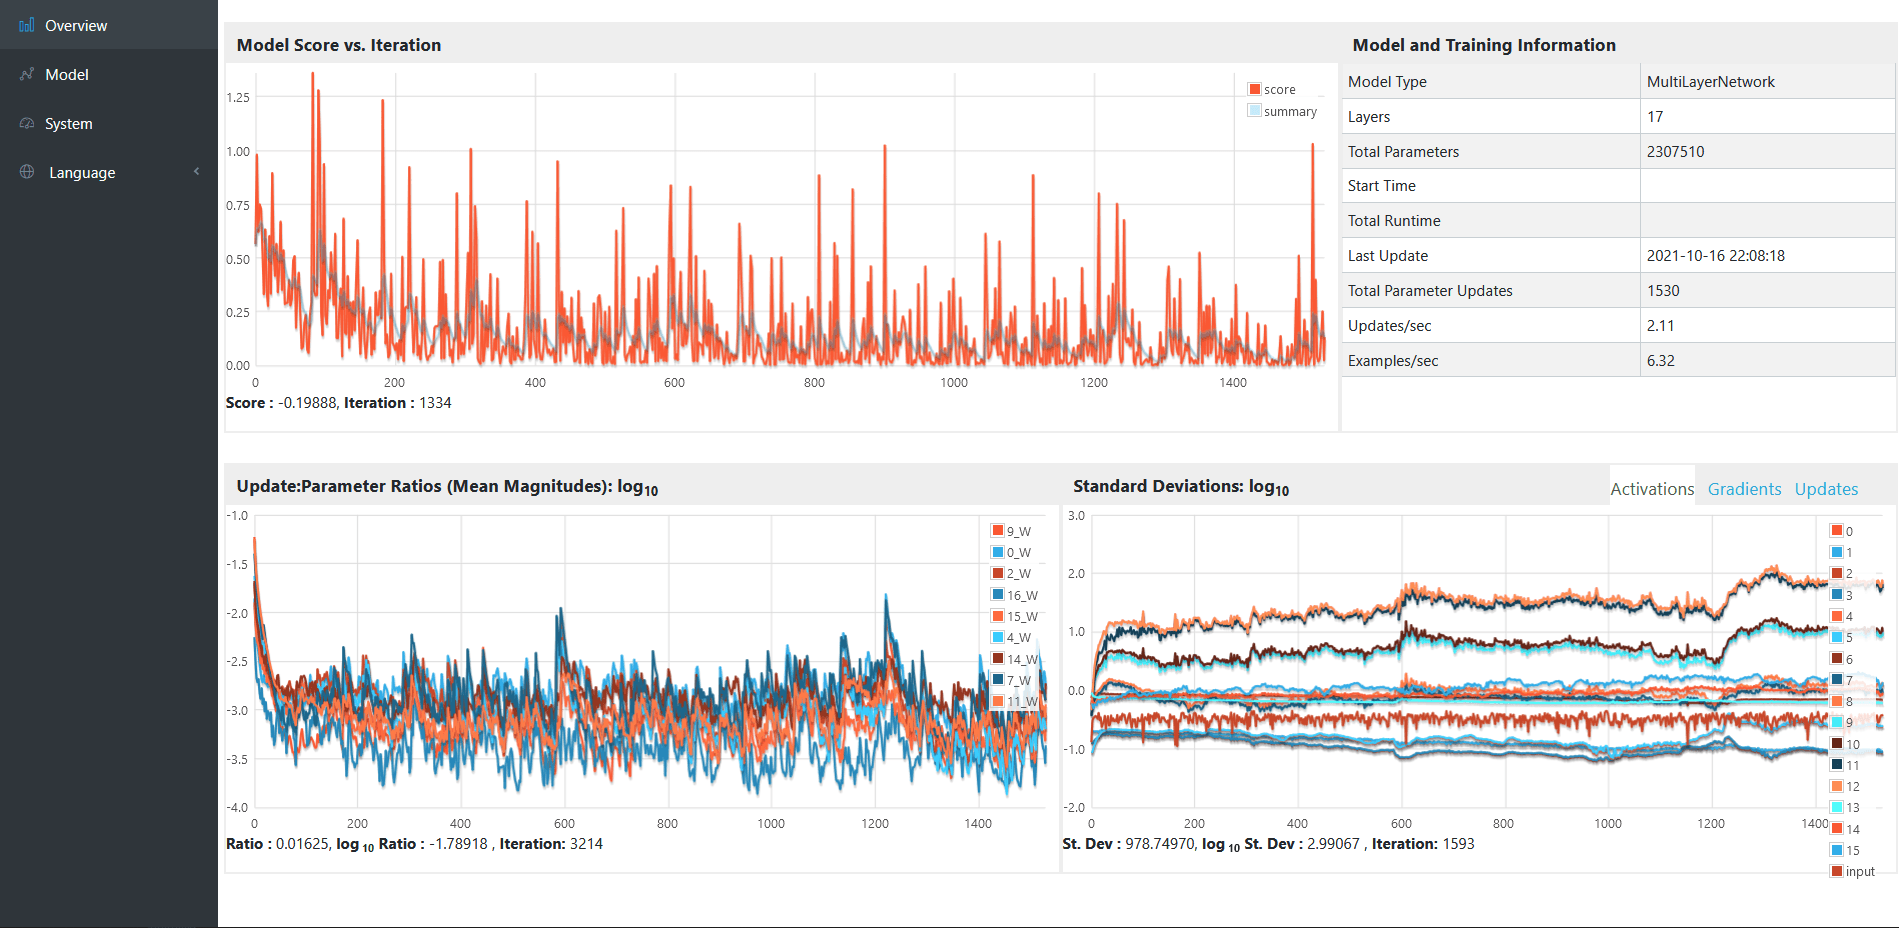Click the Score readout below score chart

(339, 403)
